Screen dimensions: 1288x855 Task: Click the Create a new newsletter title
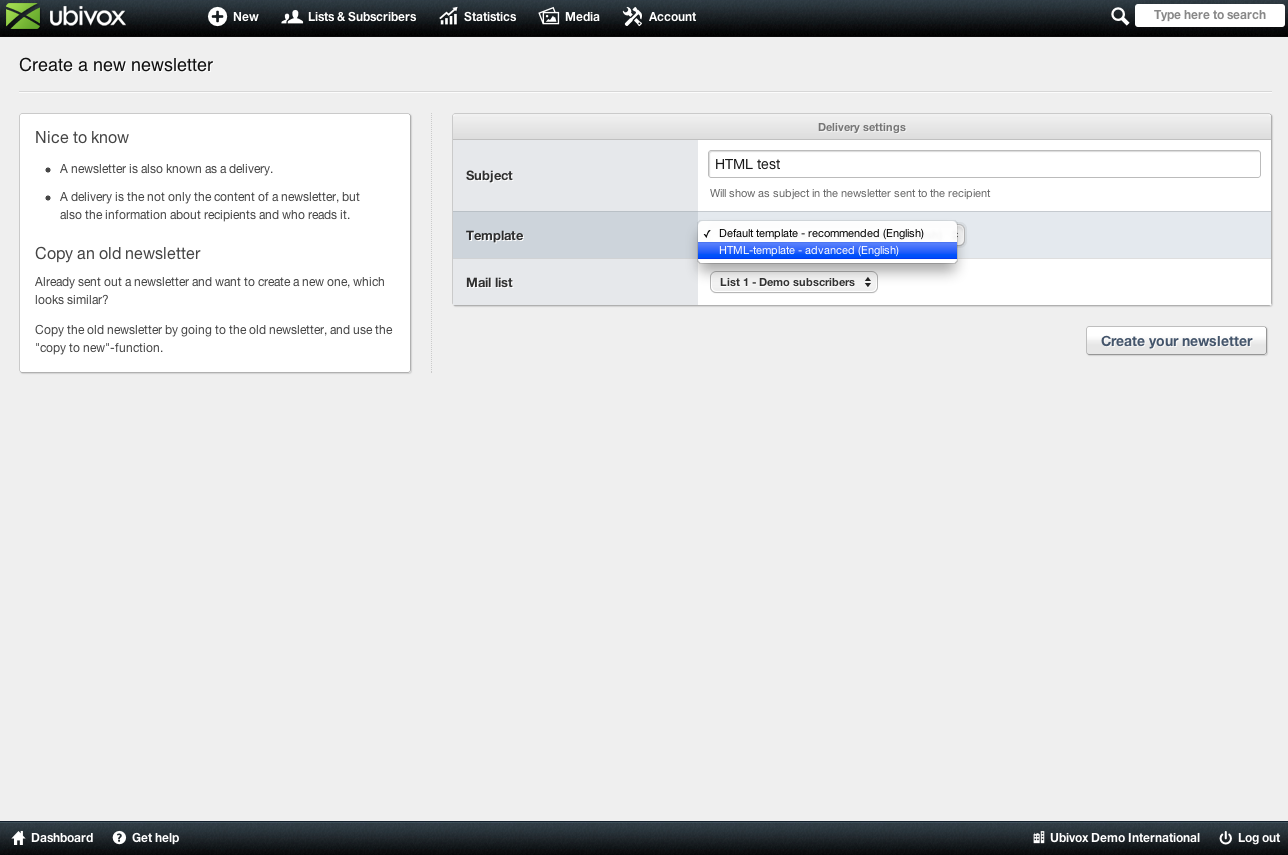coord(116,65)
